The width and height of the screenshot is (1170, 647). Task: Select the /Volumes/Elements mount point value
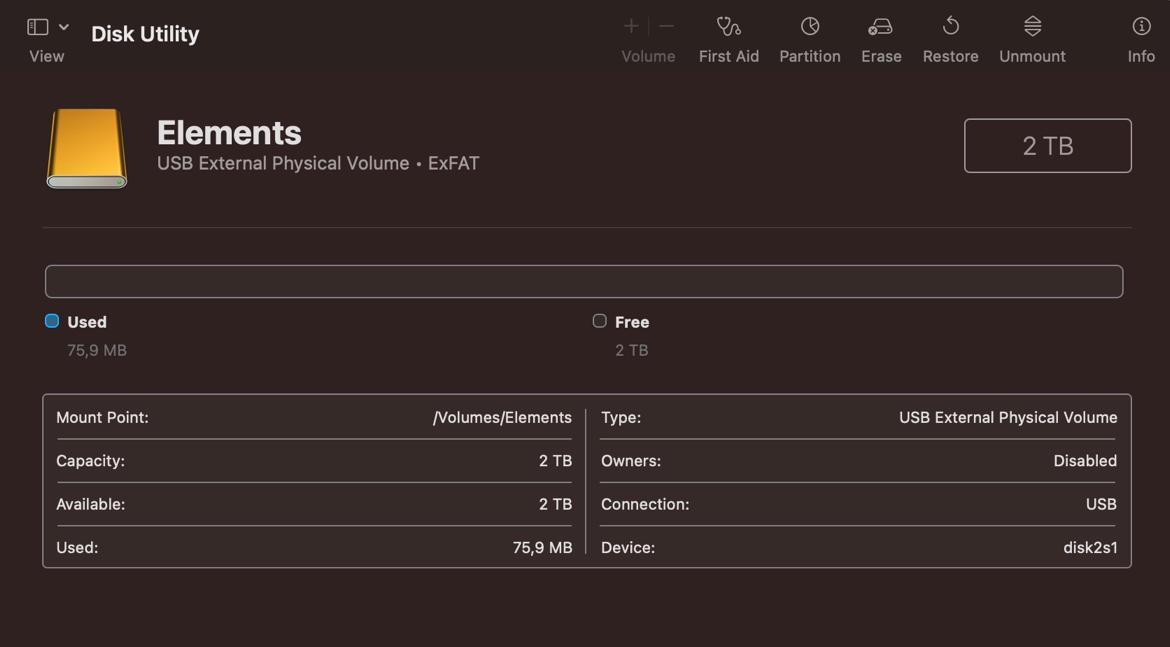click(502, 417)
